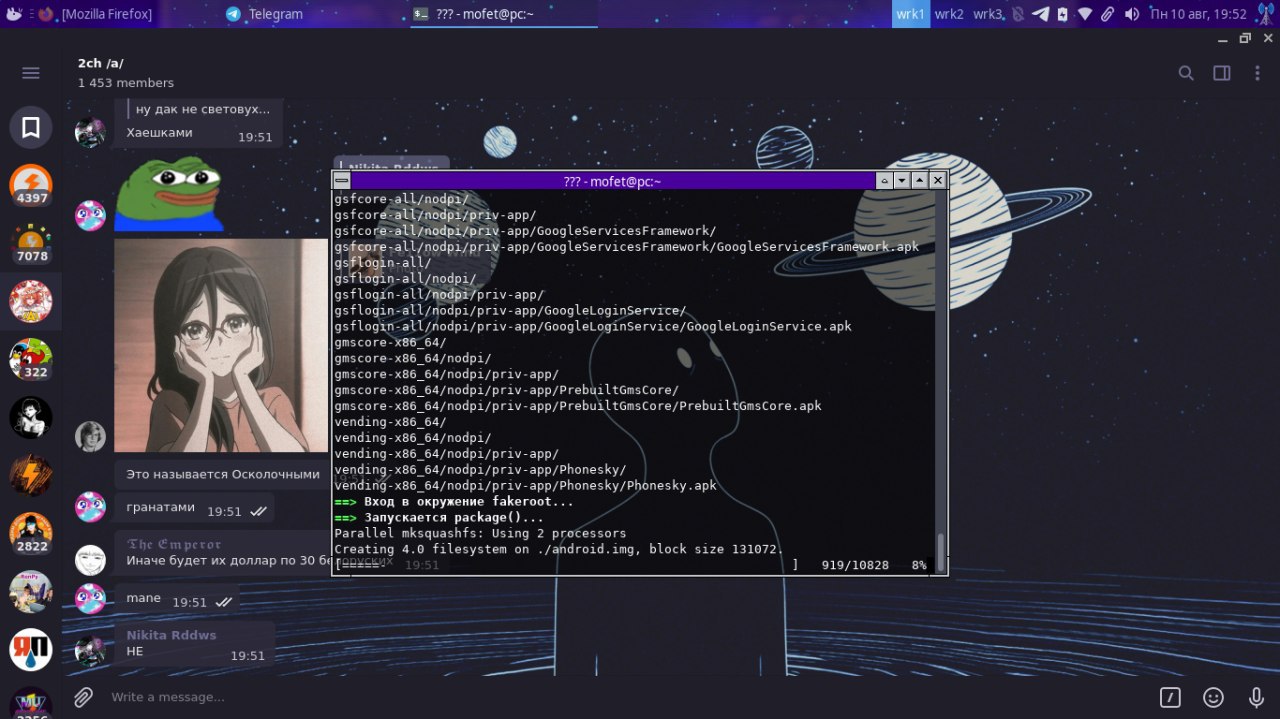Attach a file with paperclip icon
This screenshot has width=1280, height=719.
click(83, 697)
